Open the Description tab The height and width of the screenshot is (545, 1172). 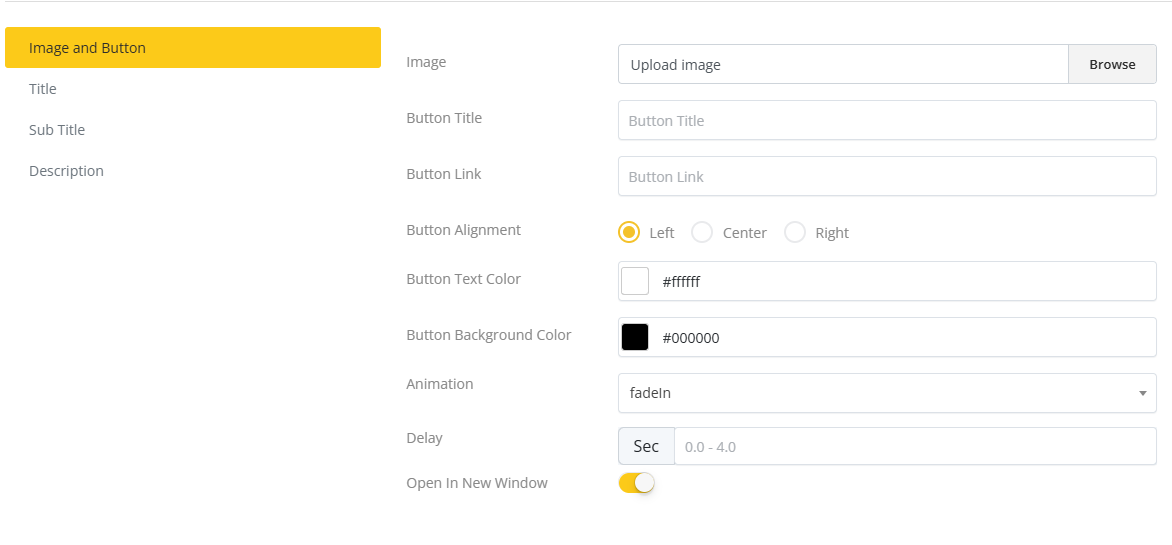click(x=66, y=171)
